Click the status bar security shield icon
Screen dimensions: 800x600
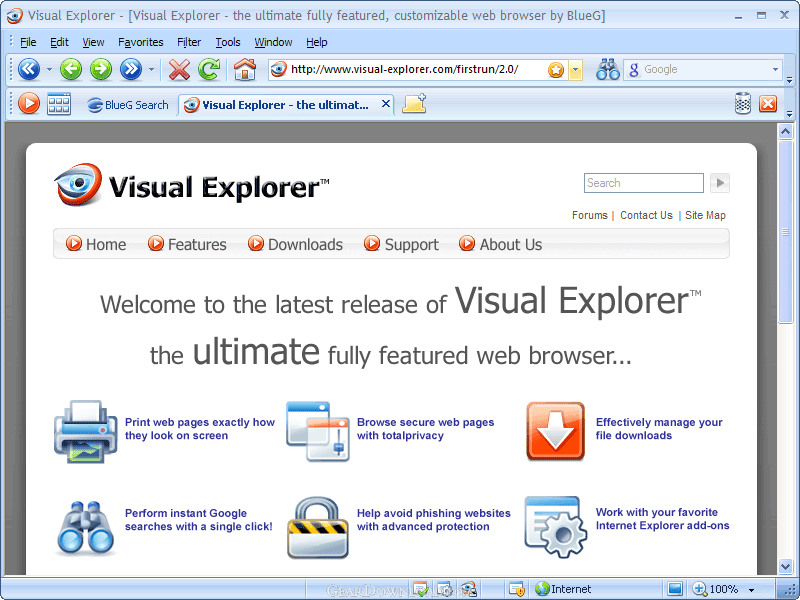point(516,589)
